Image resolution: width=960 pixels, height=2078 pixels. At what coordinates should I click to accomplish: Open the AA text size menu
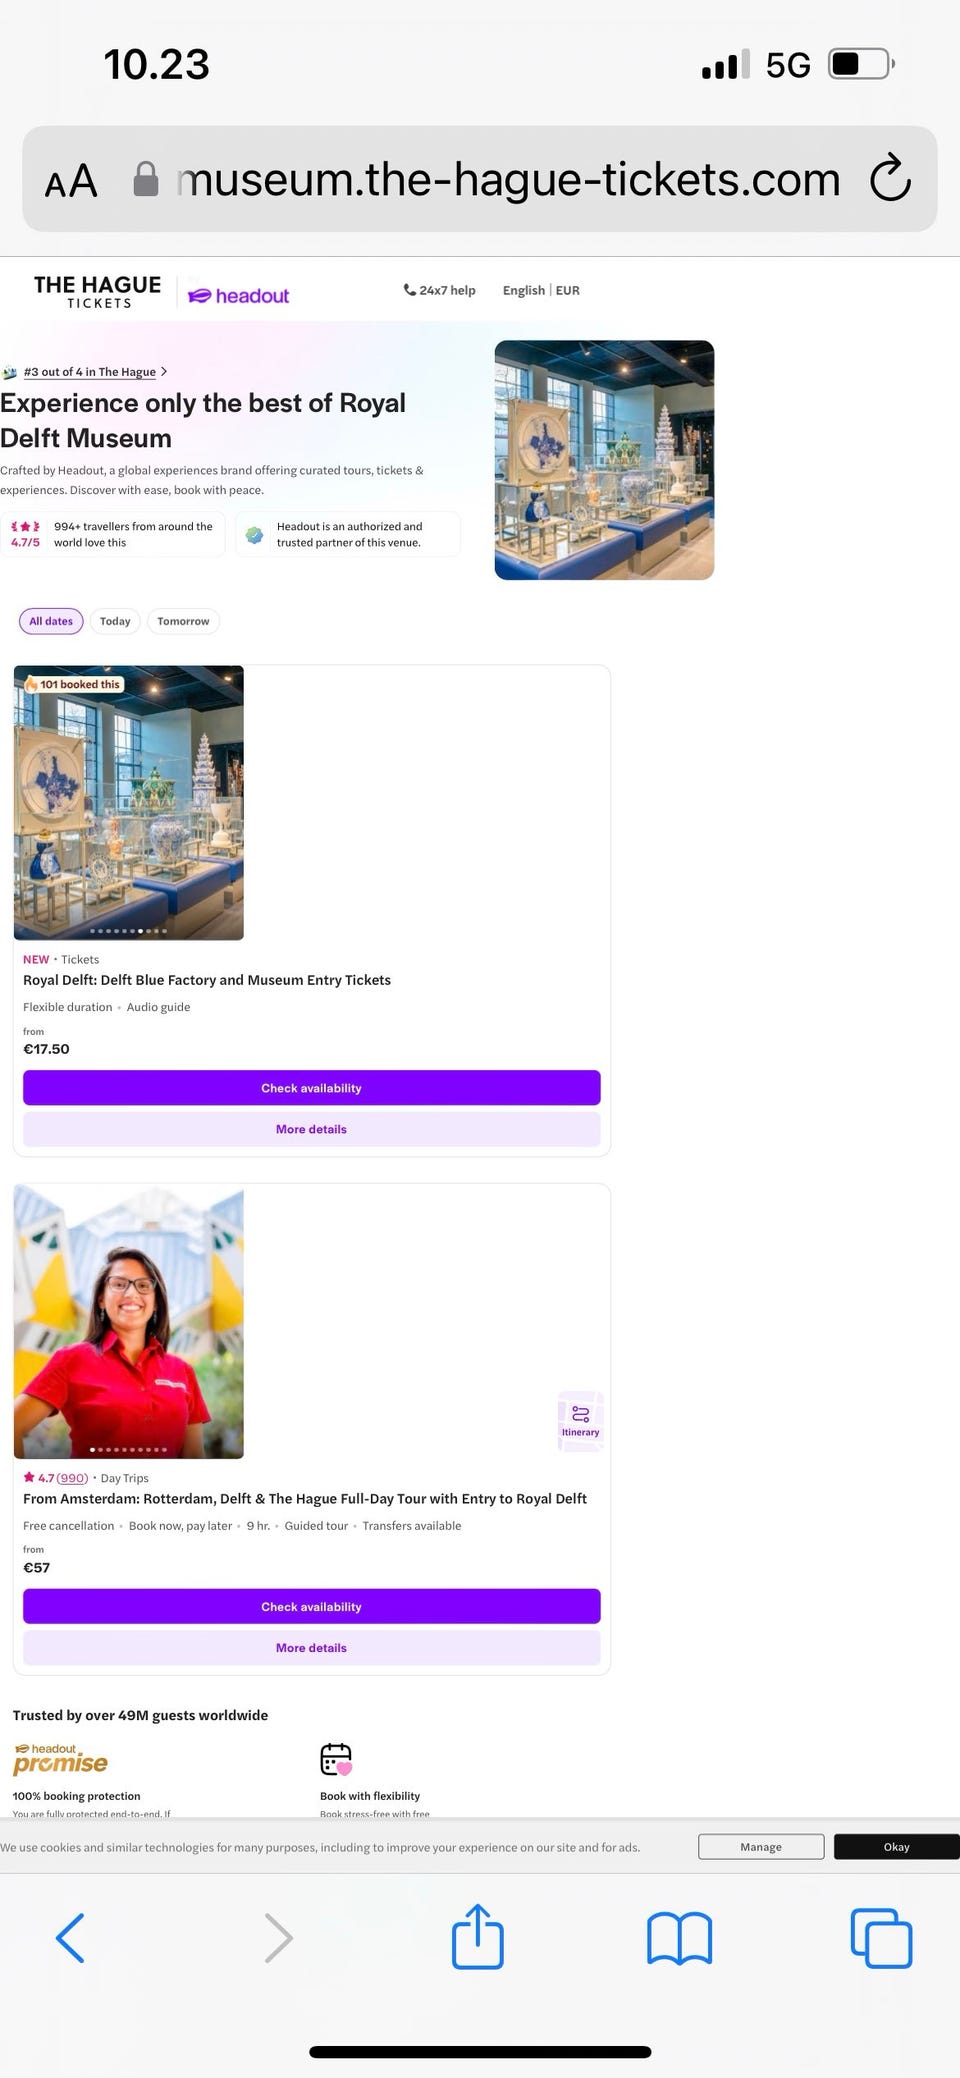coord(71,181)
